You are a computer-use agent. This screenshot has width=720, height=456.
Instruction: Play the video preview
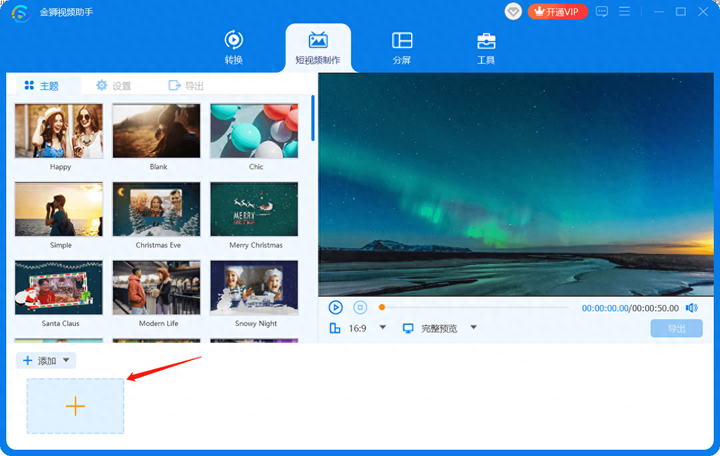tap(336, 307)
